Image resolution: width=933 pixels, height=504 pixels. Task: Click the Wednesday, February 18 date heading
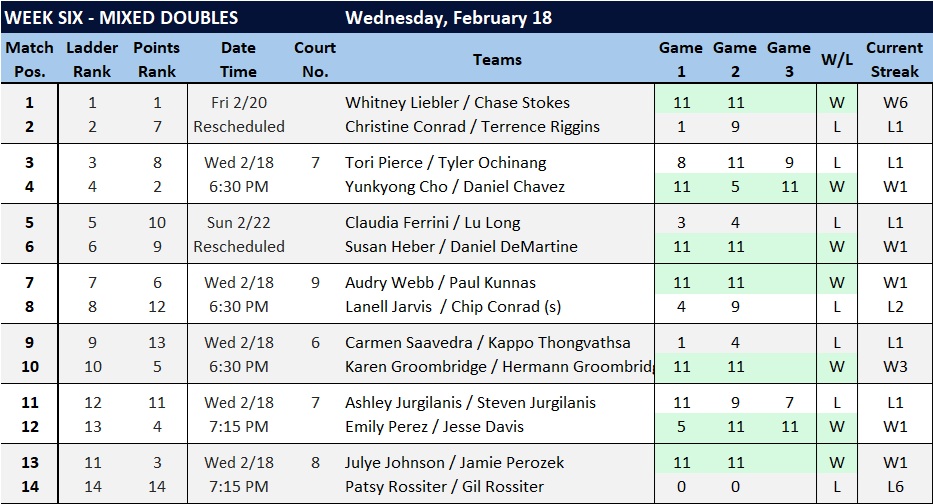point(448,18)
